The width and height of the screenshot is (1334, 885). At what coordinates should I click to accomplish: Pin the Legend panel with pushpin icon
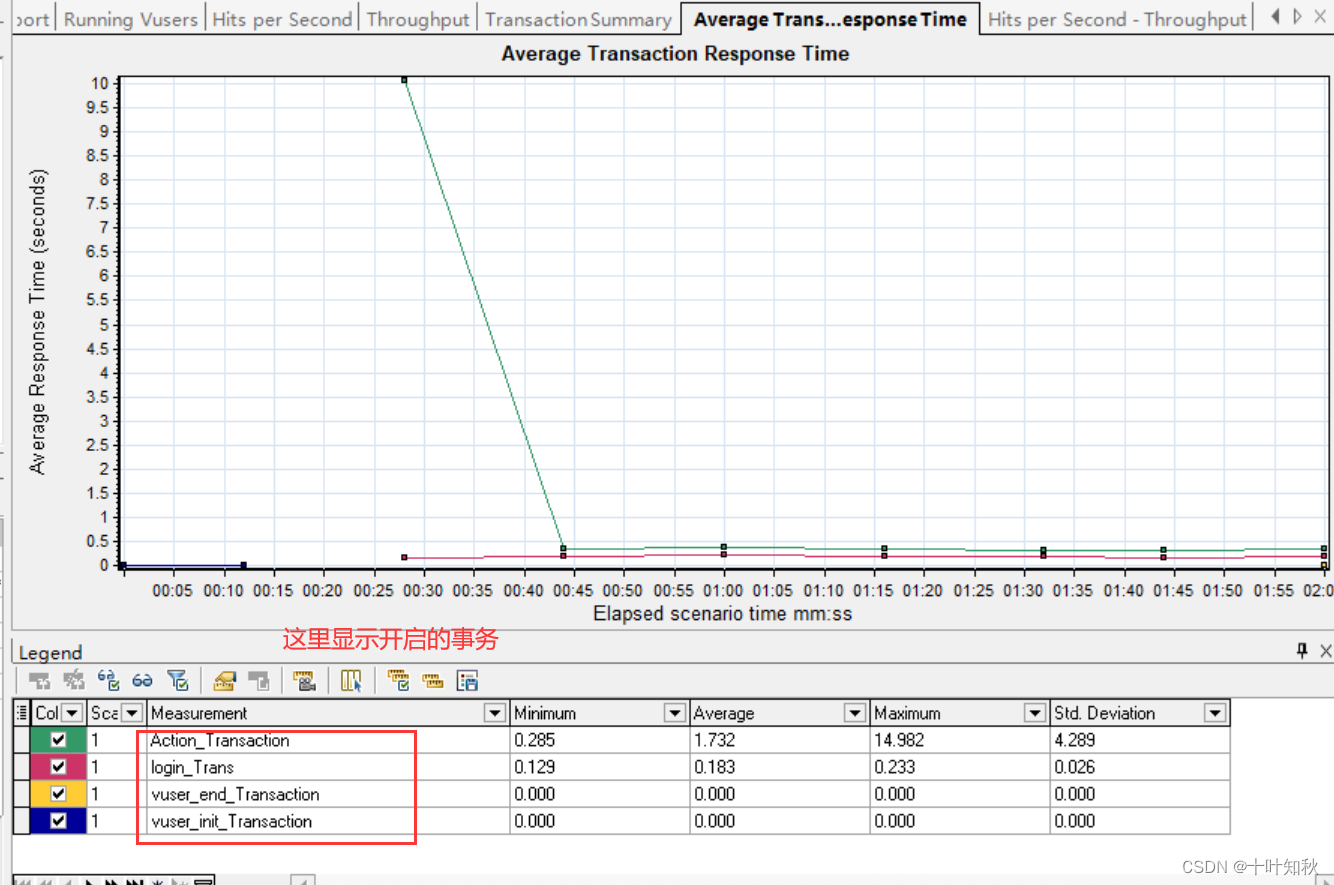[x=1302, y=651]
